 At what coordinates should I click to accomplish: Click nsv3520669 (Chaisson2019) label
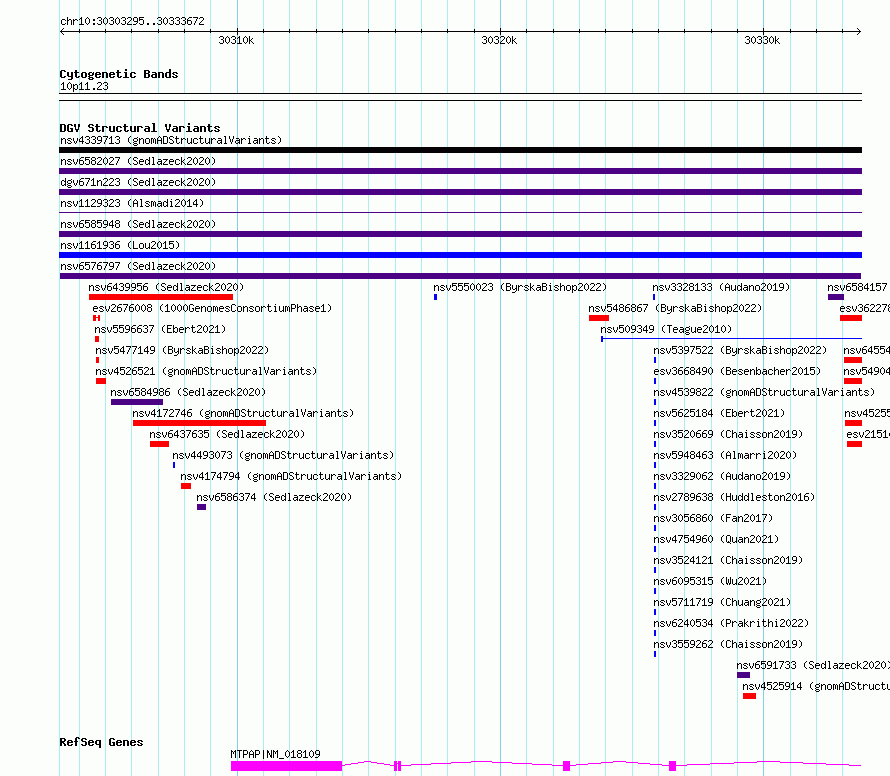[x=728, y=434]
